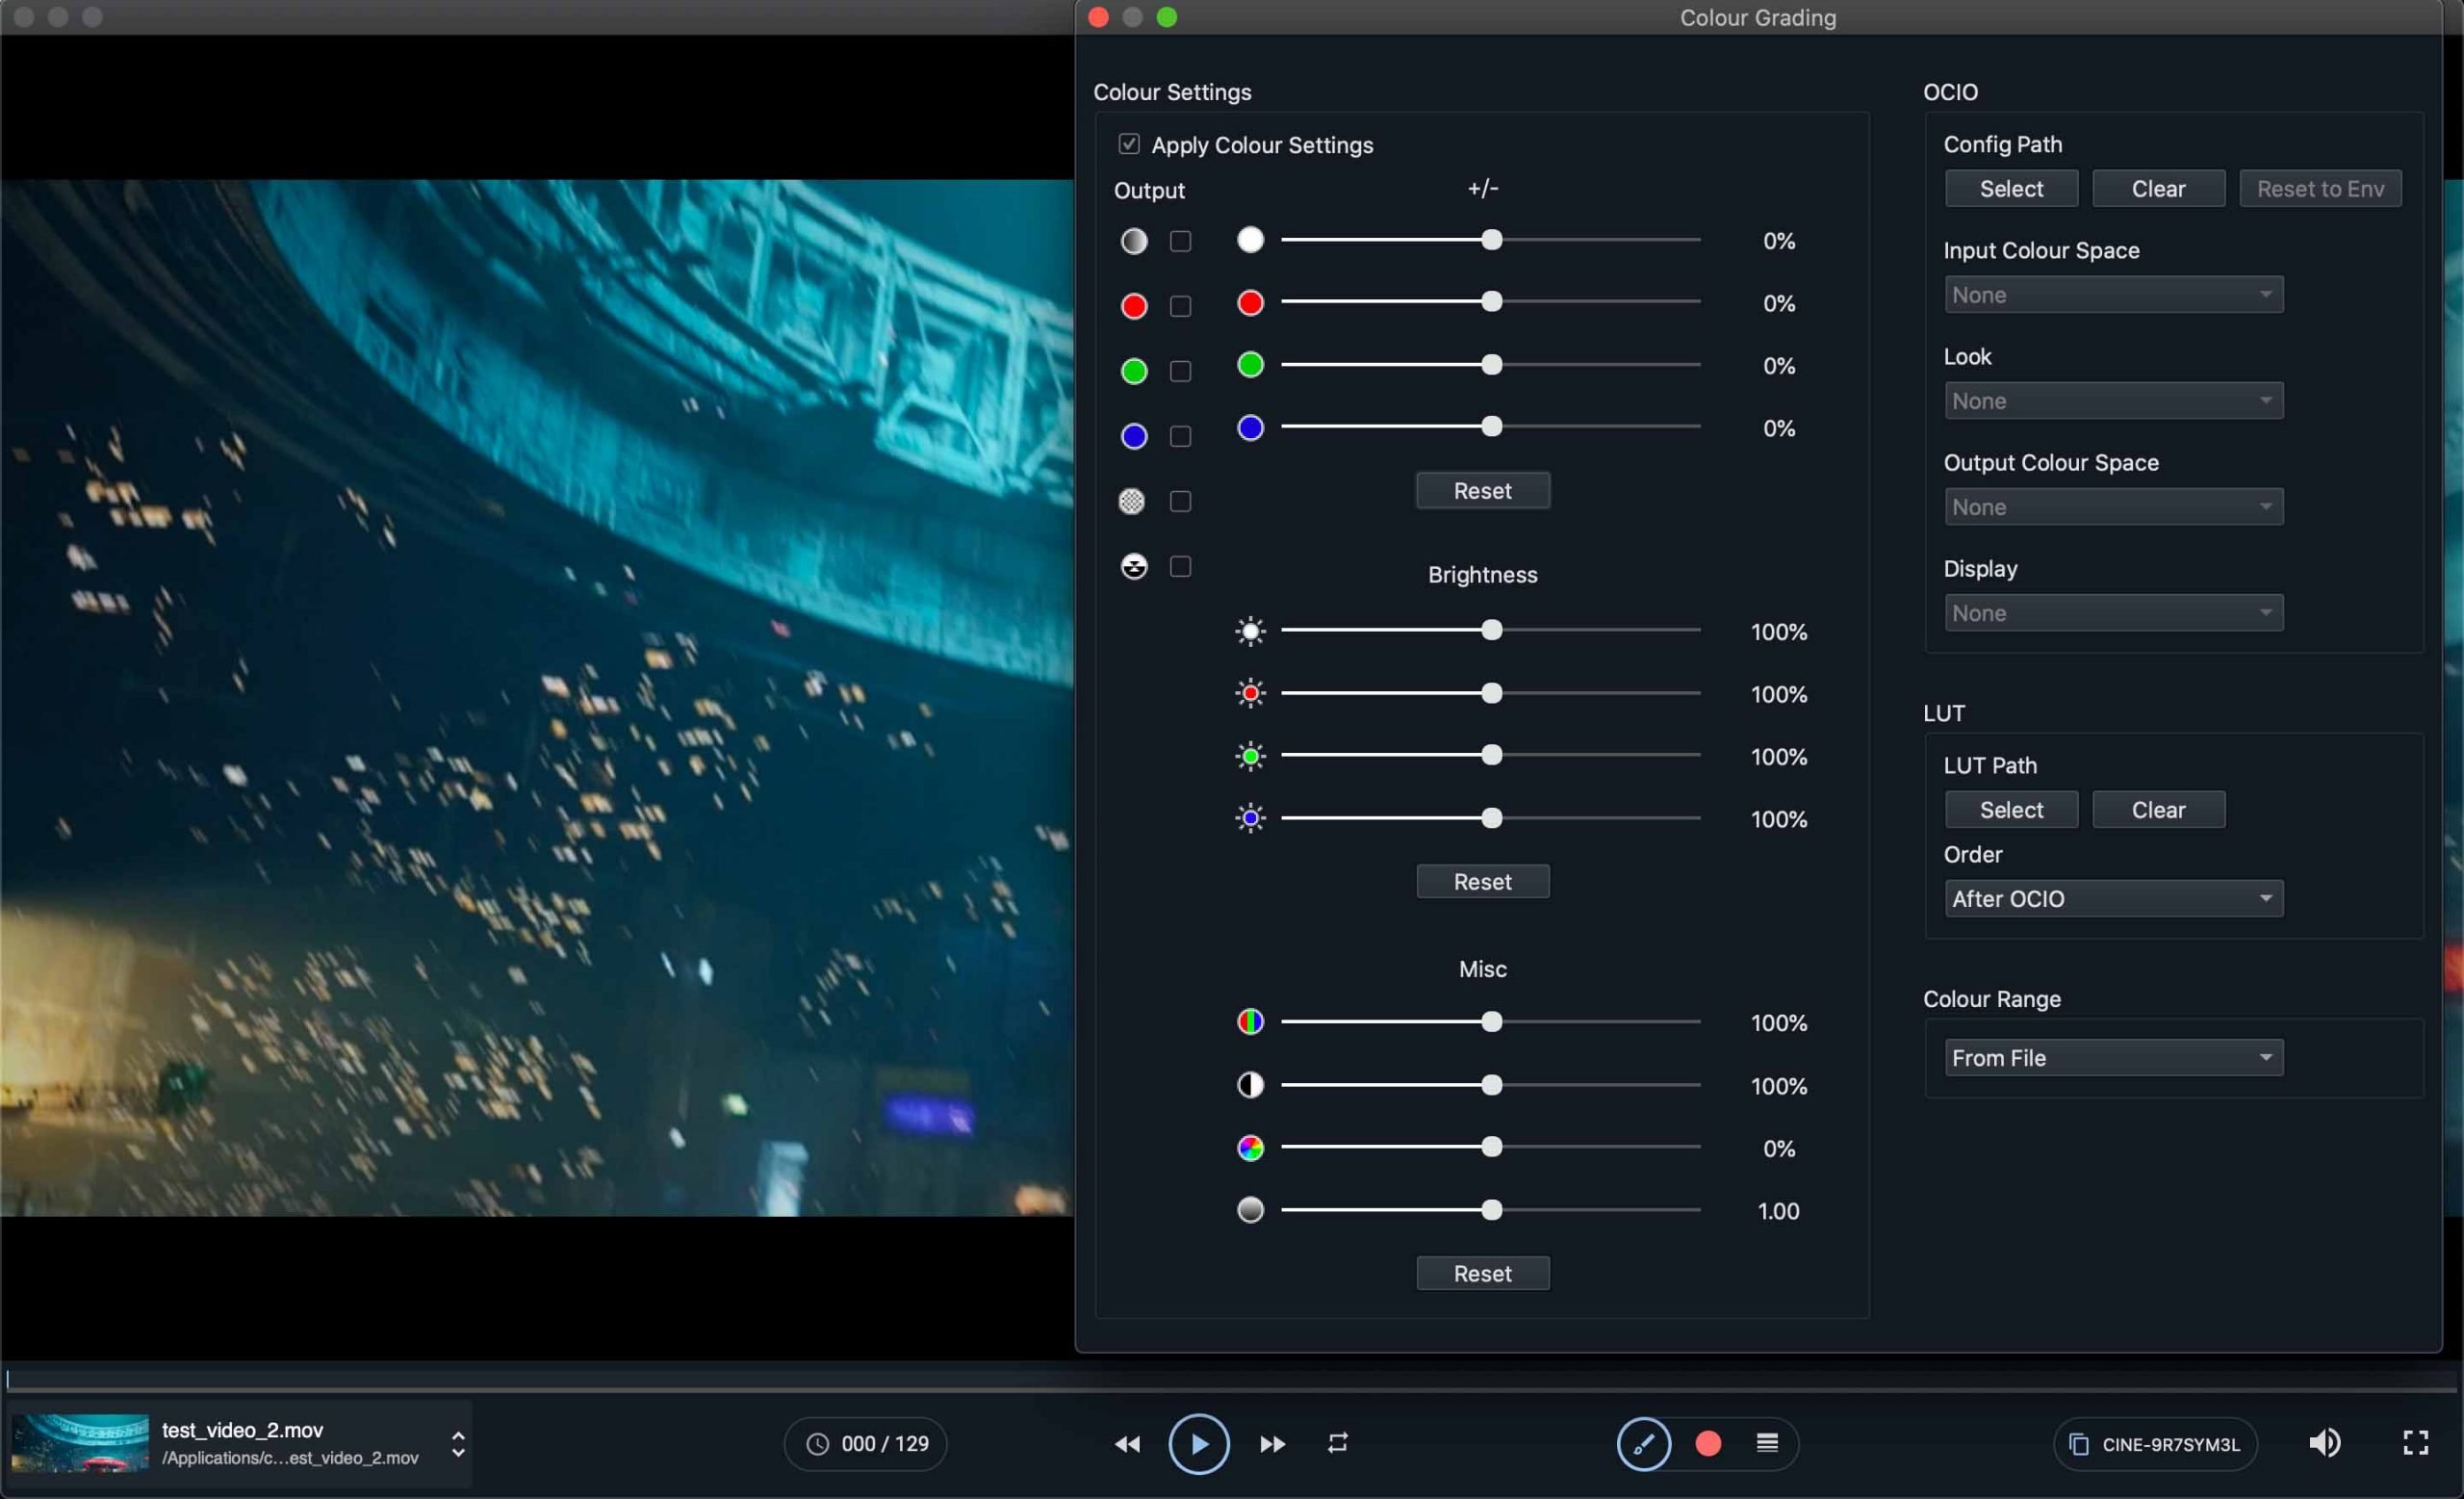The width and height of the screenshot is (2464, 1499).
Task: Open the Colour Range From File dropdown
Action: click(x=2113, y=1057)
